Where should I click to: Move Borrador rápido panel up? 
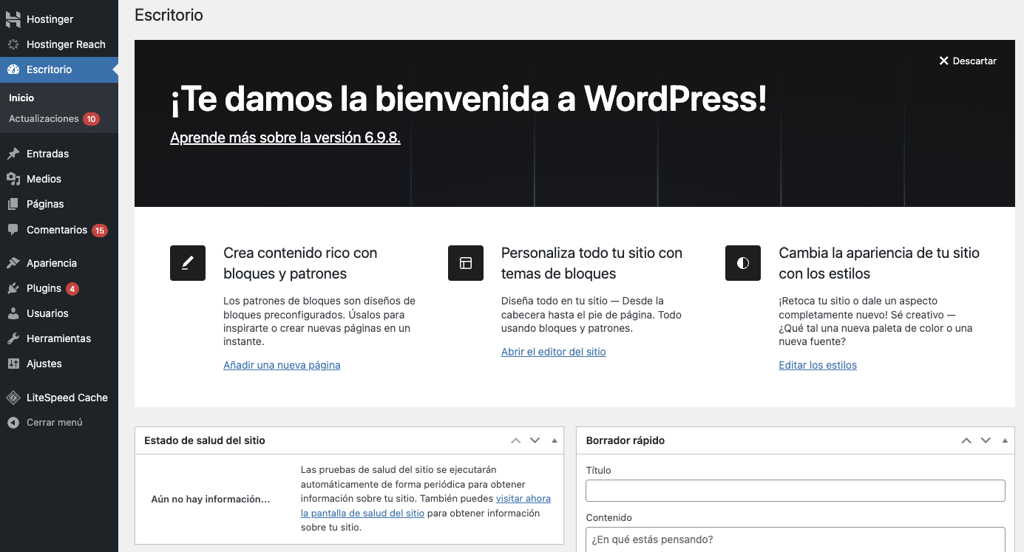(967, 440)
